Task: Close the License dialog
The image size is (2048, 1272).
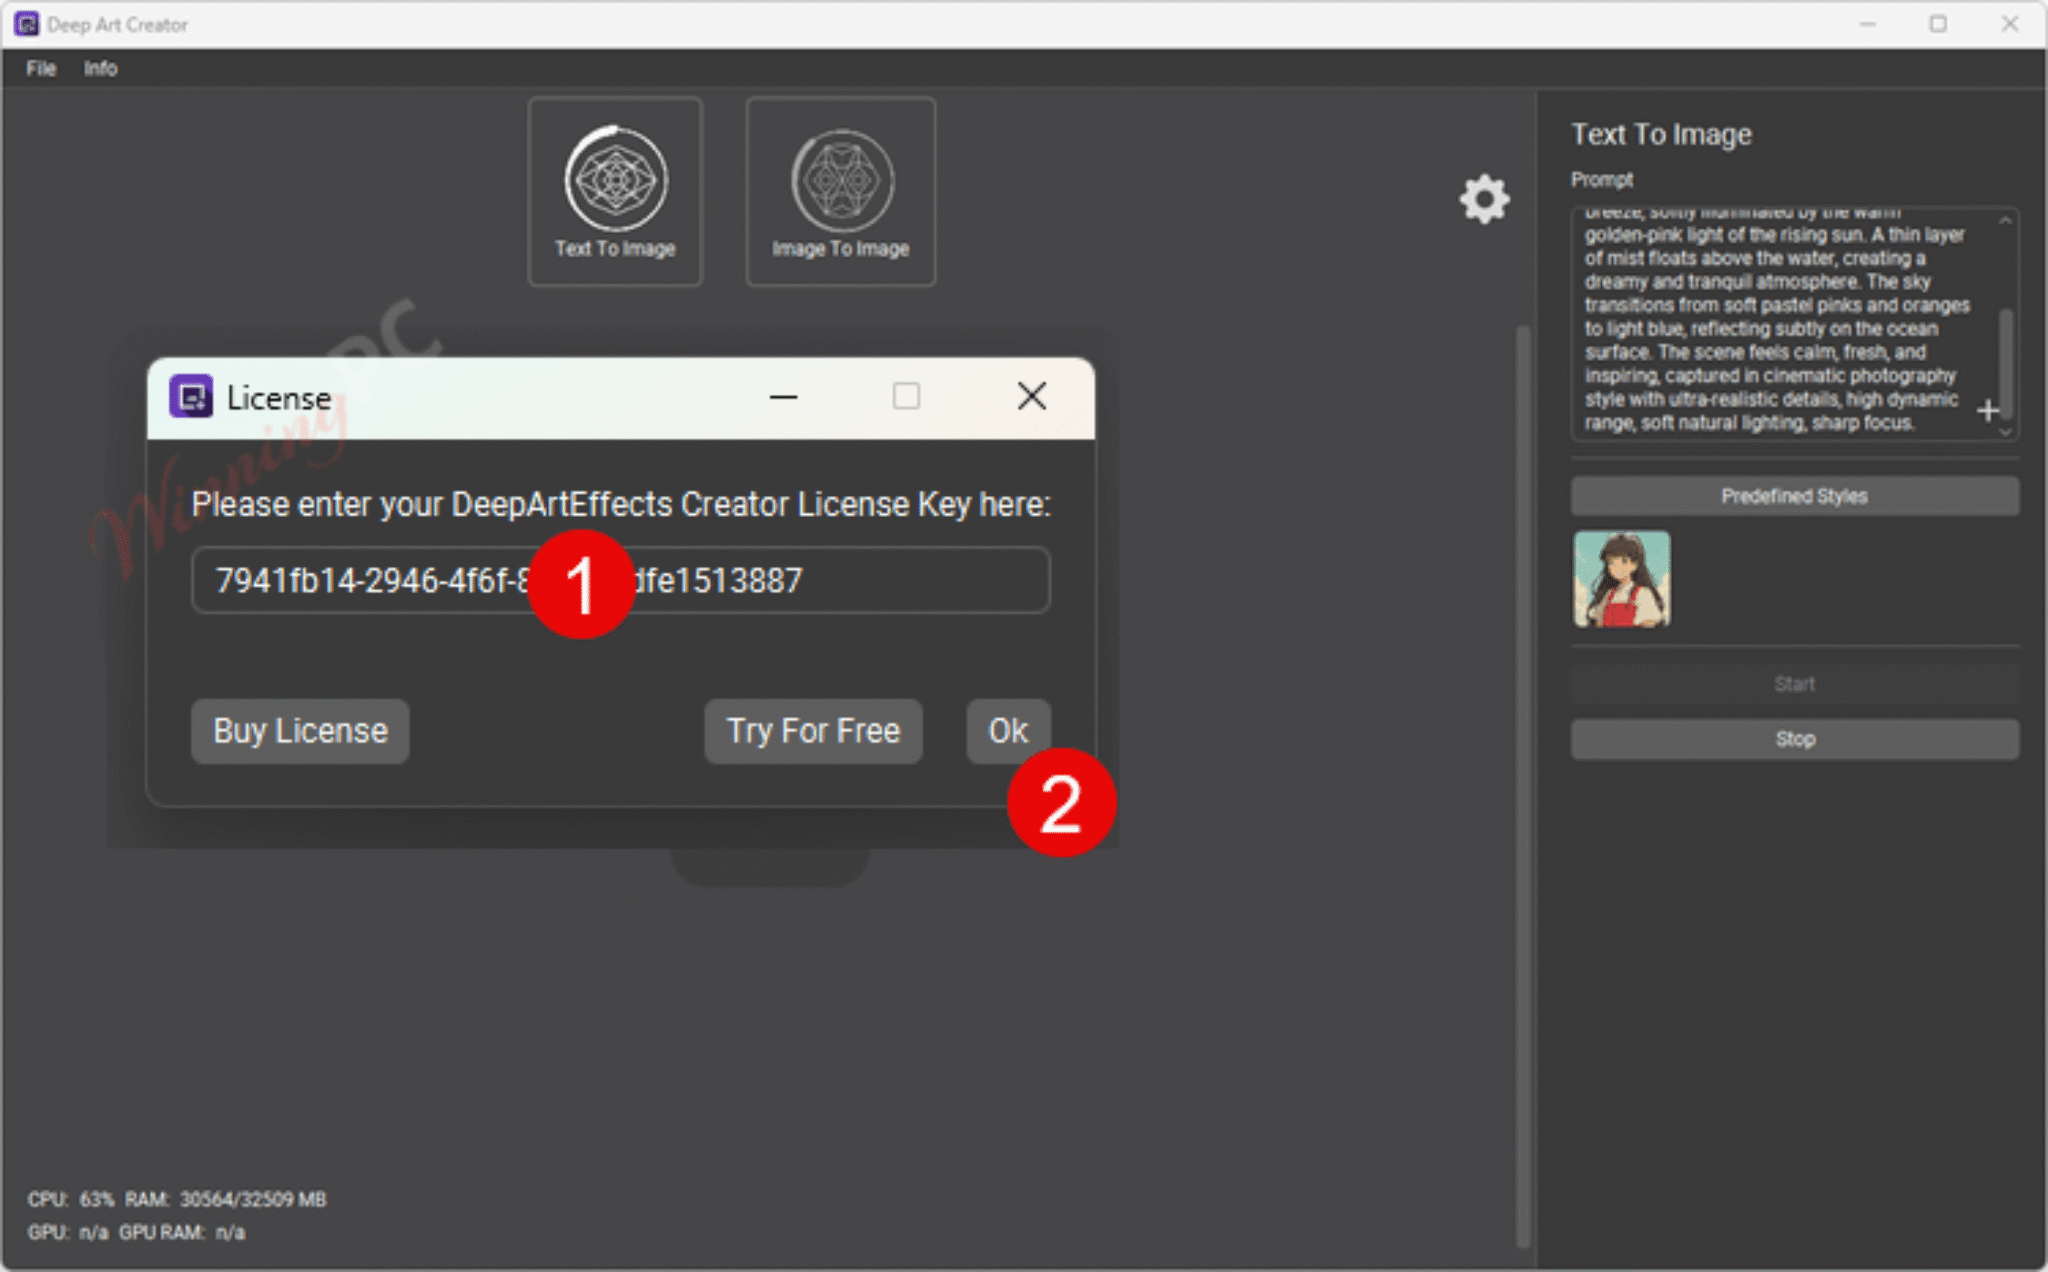Action: 1032,396
